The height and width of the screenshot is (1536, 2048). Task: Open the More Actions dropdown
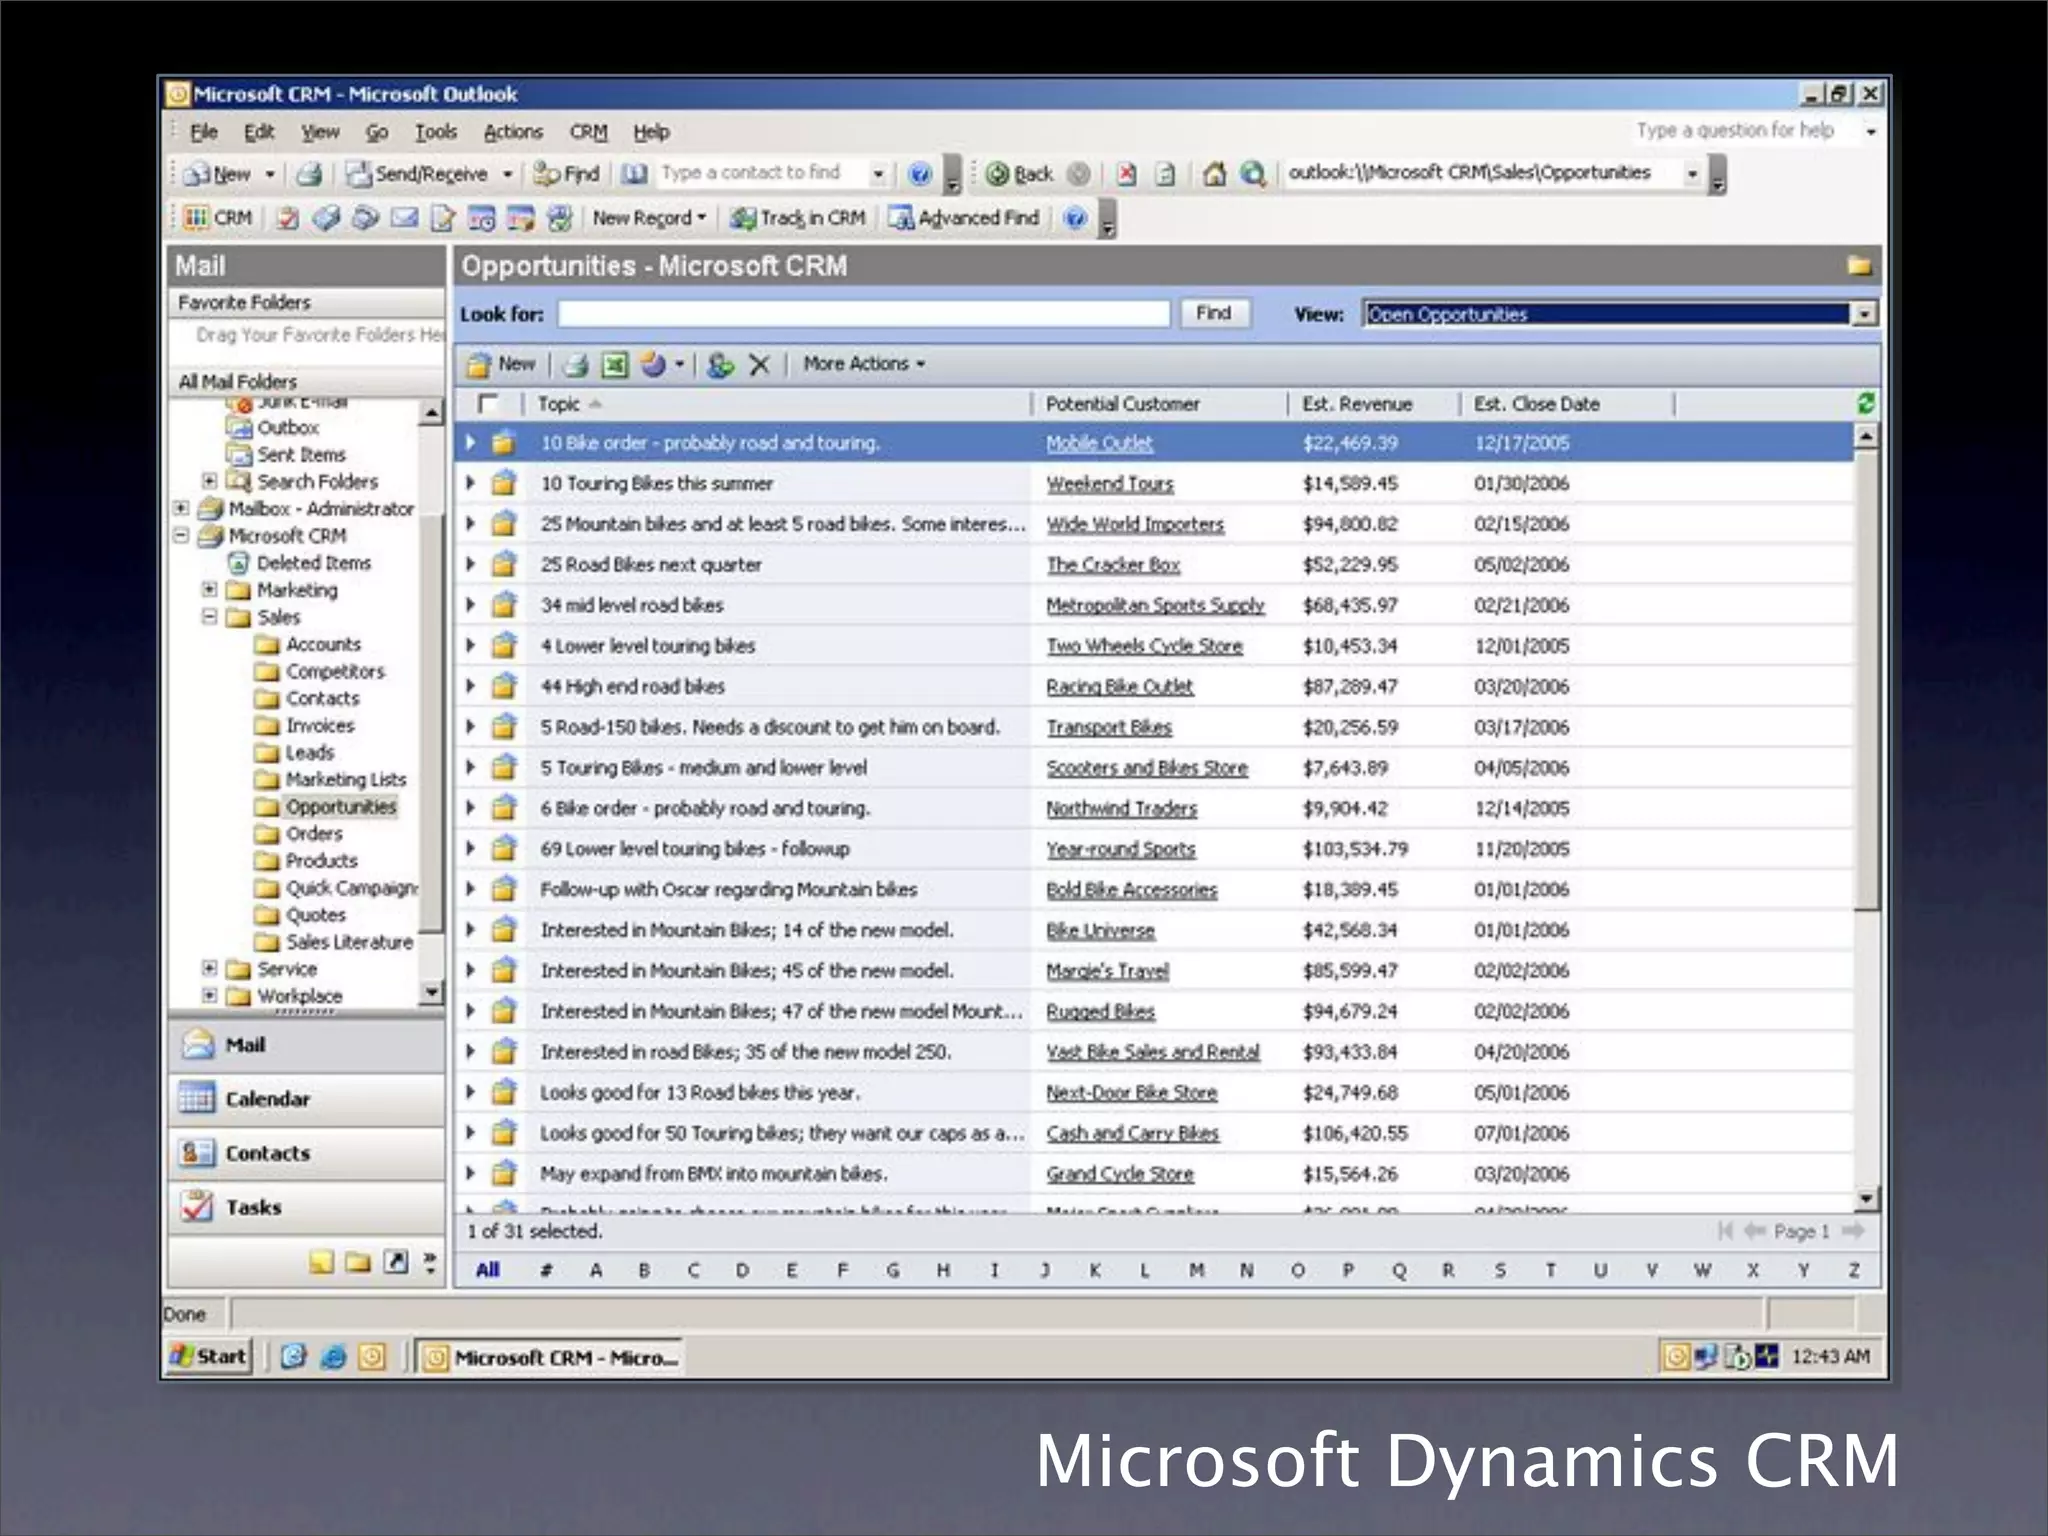point(864,364)
